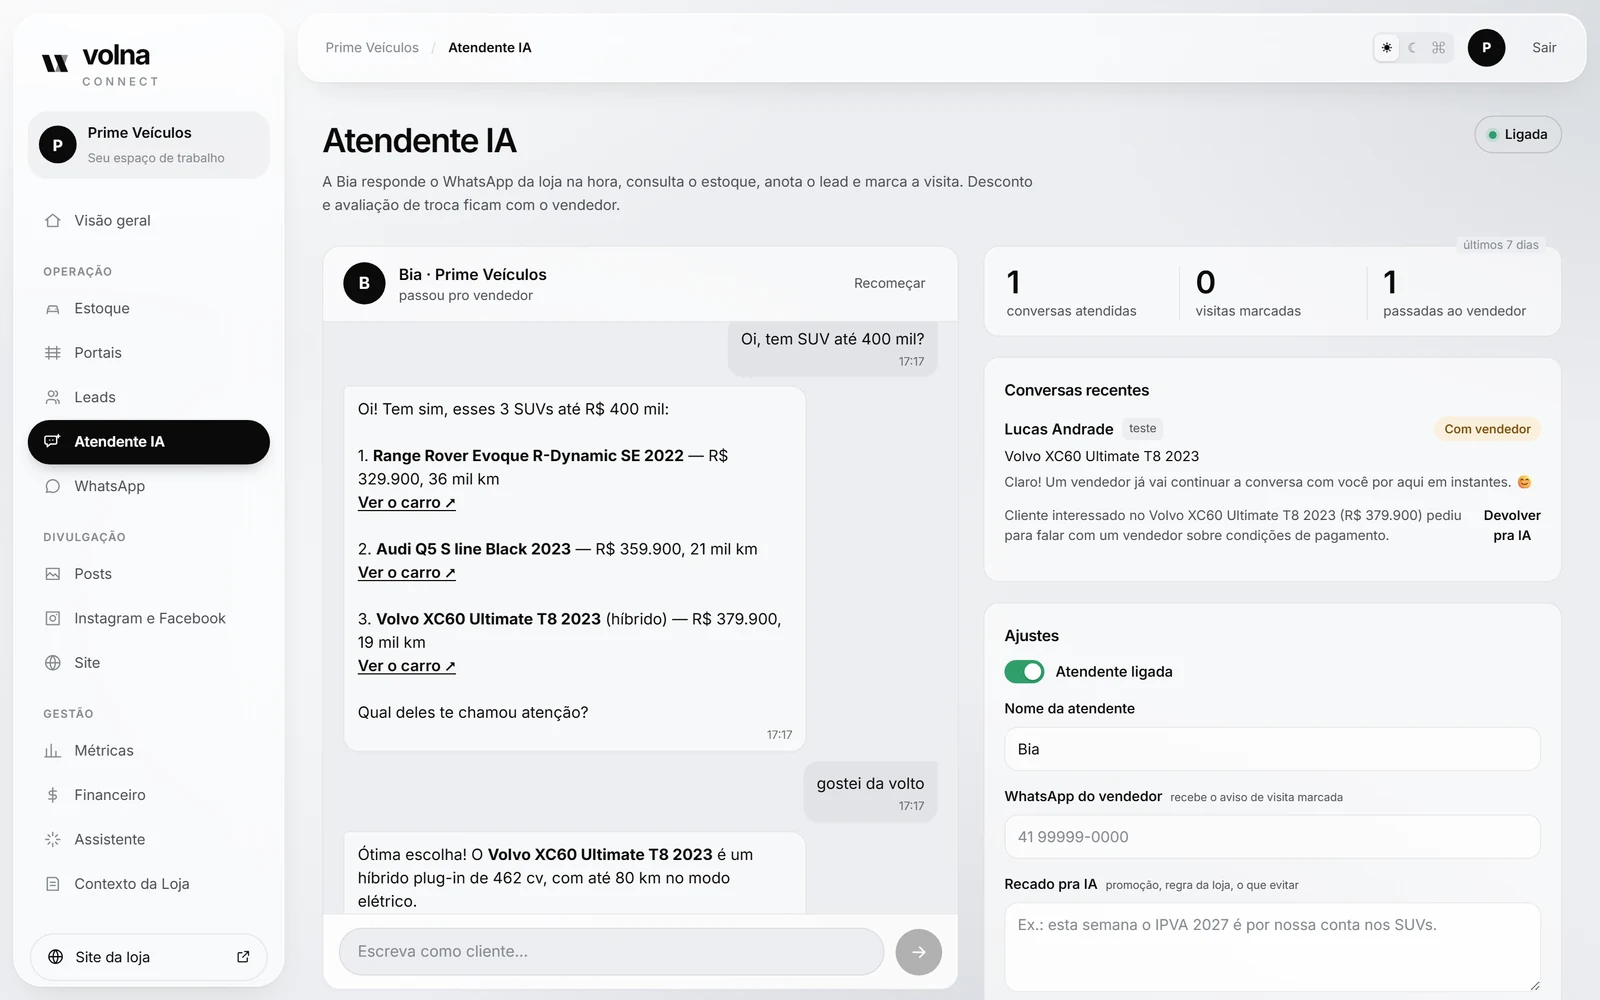This screenshot has width=1600, height=1000.
Task: Send the message with the arrow button
Action: (919, 952)
